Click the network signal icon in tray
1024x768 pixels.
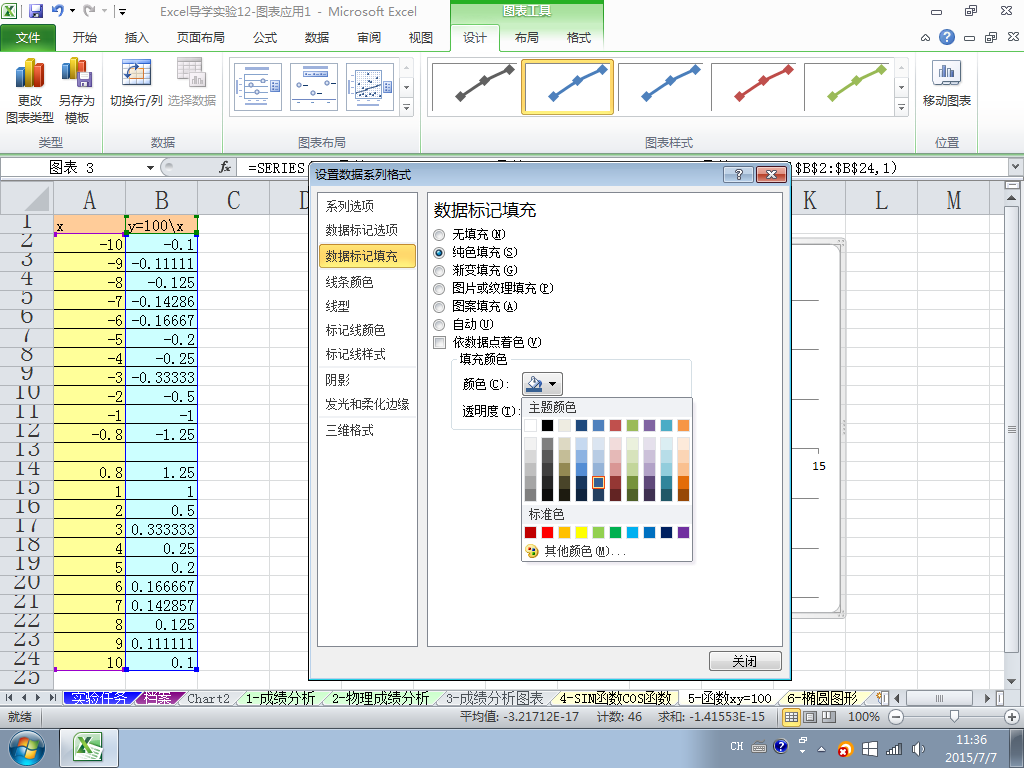click(893, 748)
